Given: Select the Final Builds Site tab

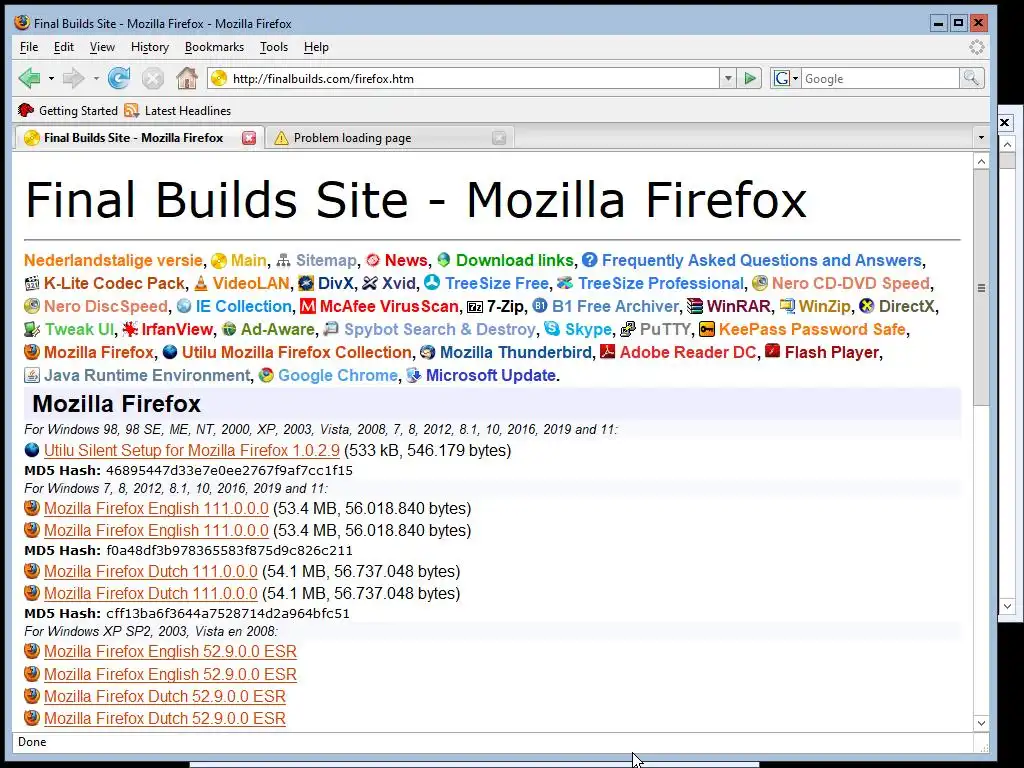Looking at the screenshot, I should click(138, 138).
